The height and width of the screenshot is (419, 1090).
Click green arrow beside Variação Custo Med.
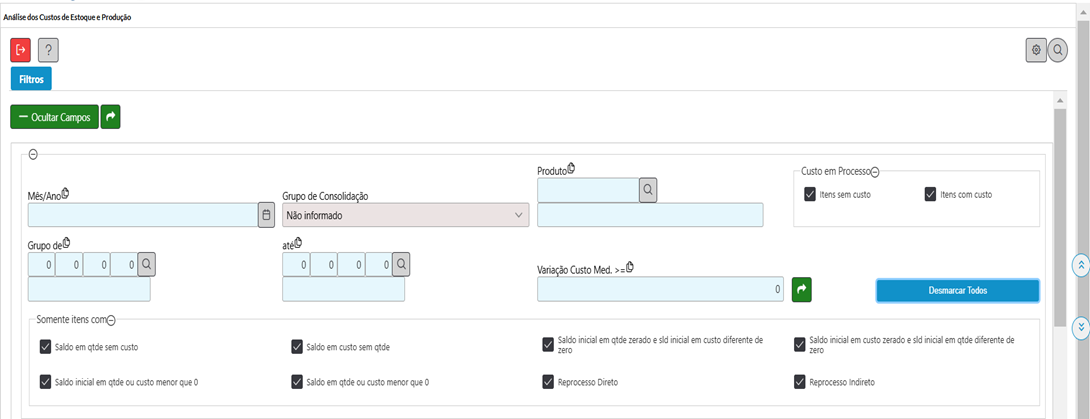point(801,289)
